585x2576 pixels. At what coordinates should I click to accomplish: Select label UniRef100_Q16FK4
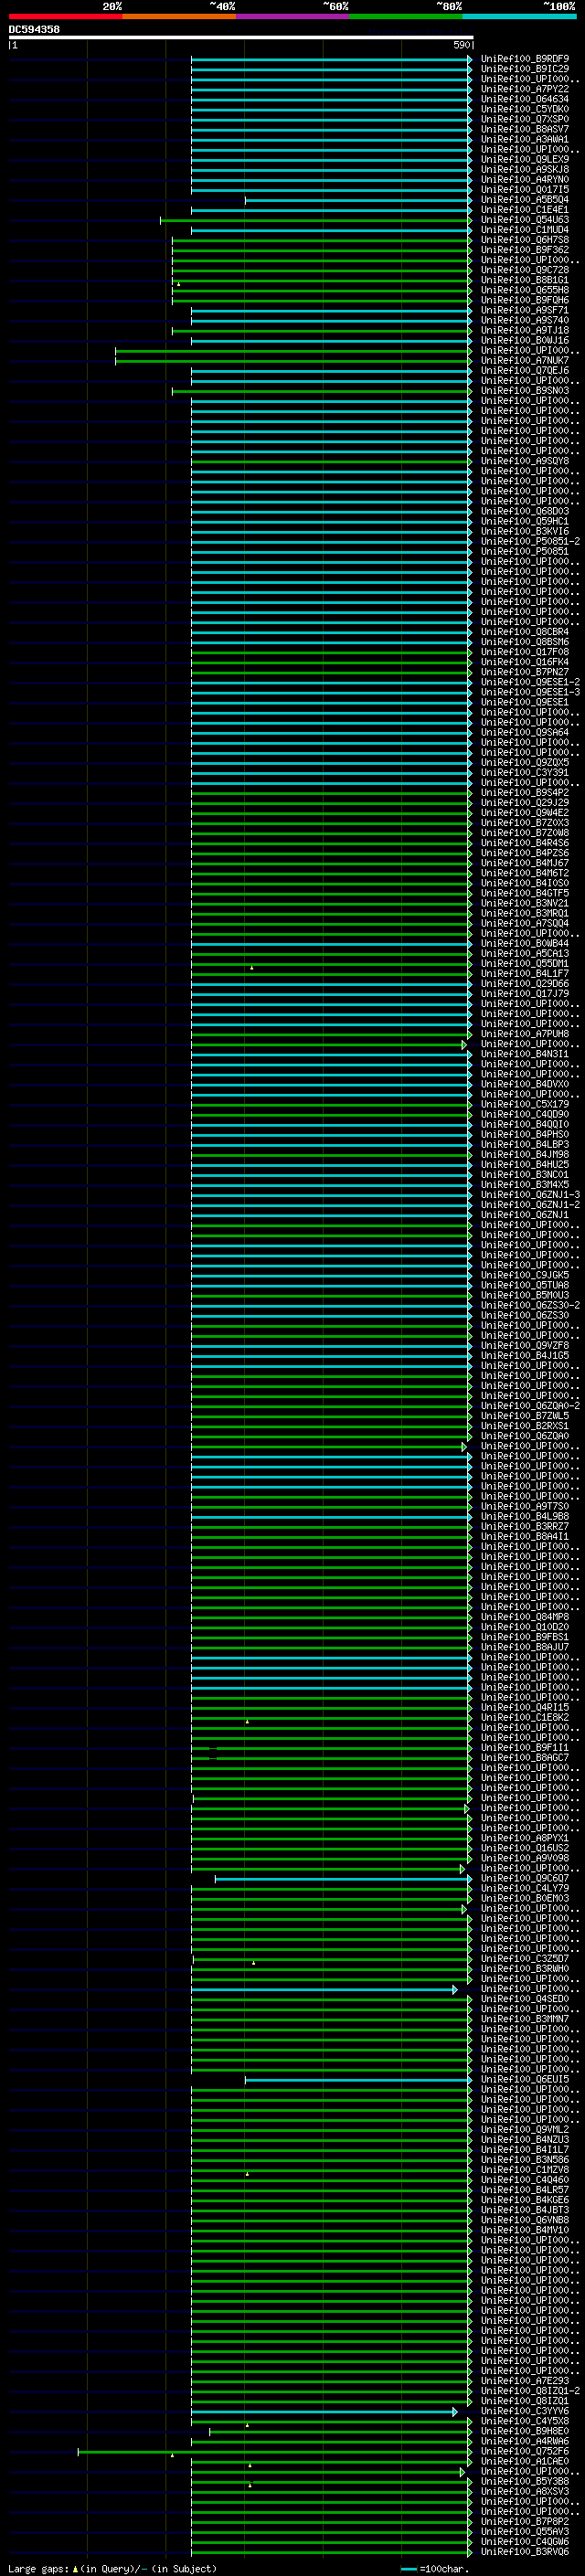click(525, 663)
